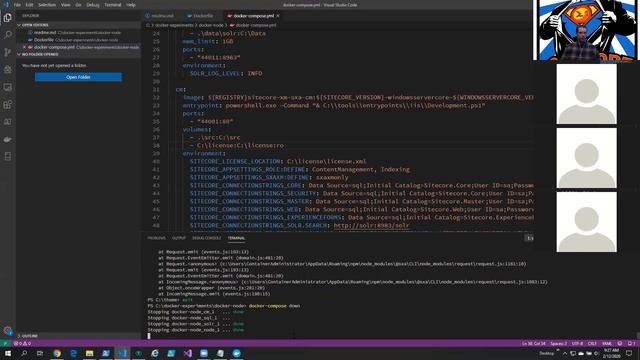Open the Source Control view
Screen dimensions: 640x360
[x=7, y=52]
